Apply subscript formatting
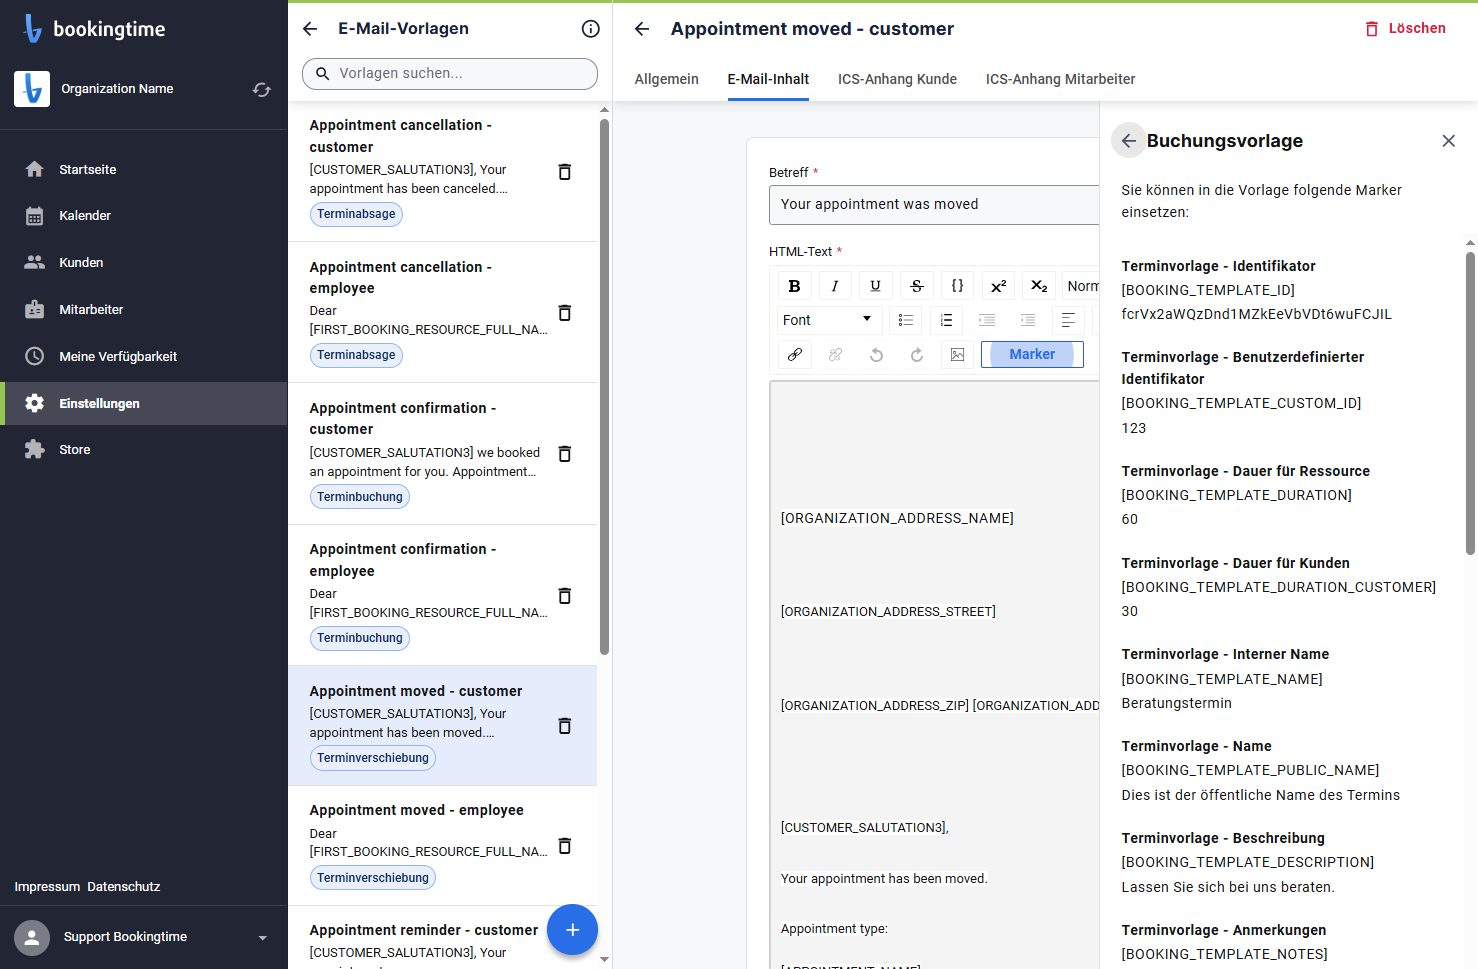 pos(1039,286)
